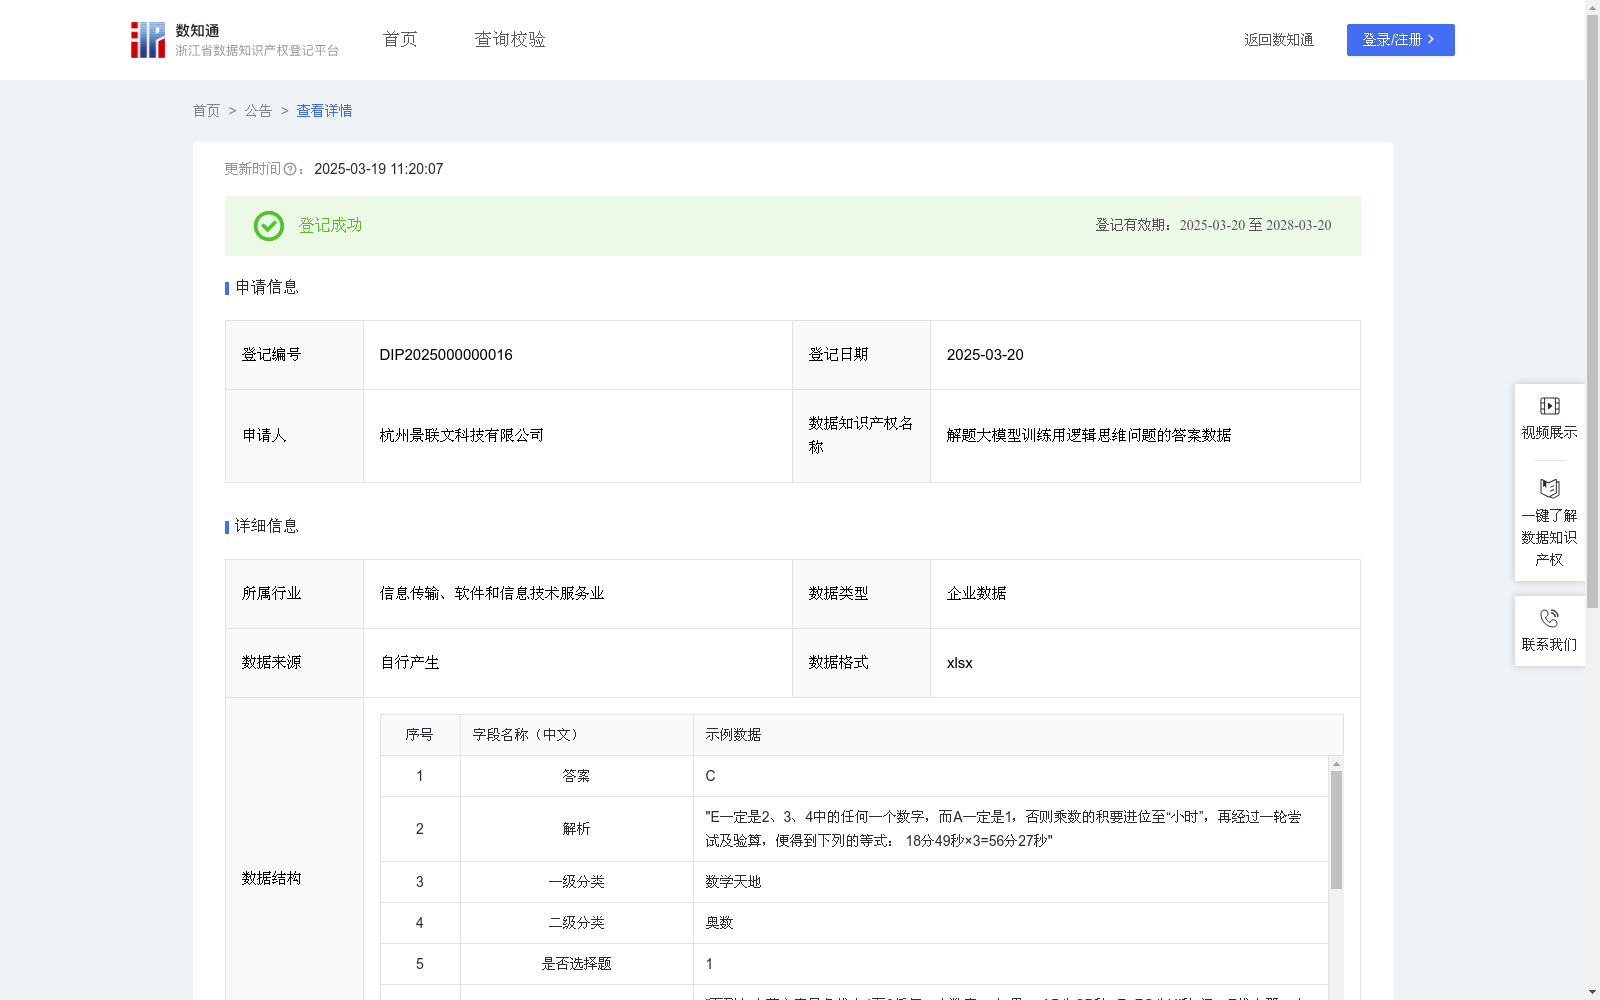Open 一键了解数据知识产权 guide icon
Image resolution: width=1600 pixels, height=1000 pixels.
pyautogui.click(x=1549, y=488)
